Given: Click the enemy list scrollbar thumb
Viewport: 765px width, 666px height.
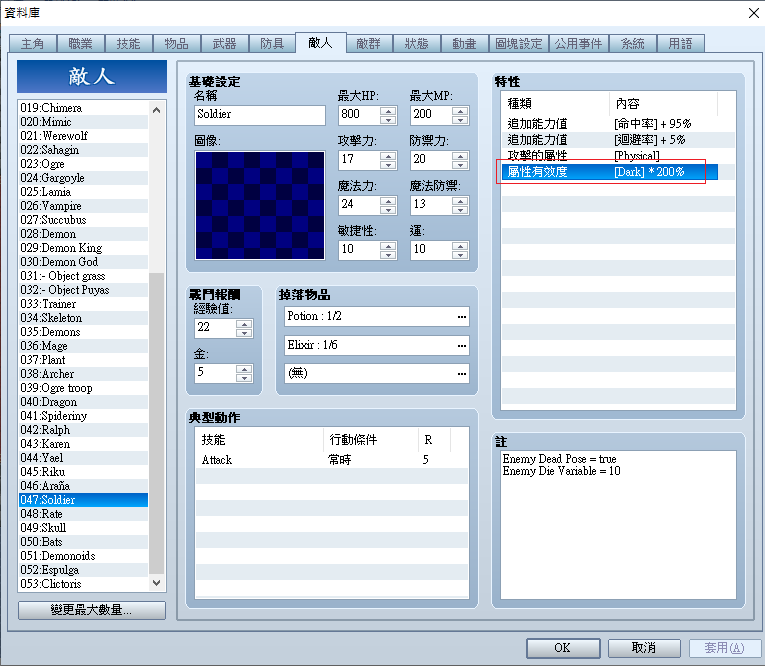Looking at the screenshot, I should tap(156, 423).
